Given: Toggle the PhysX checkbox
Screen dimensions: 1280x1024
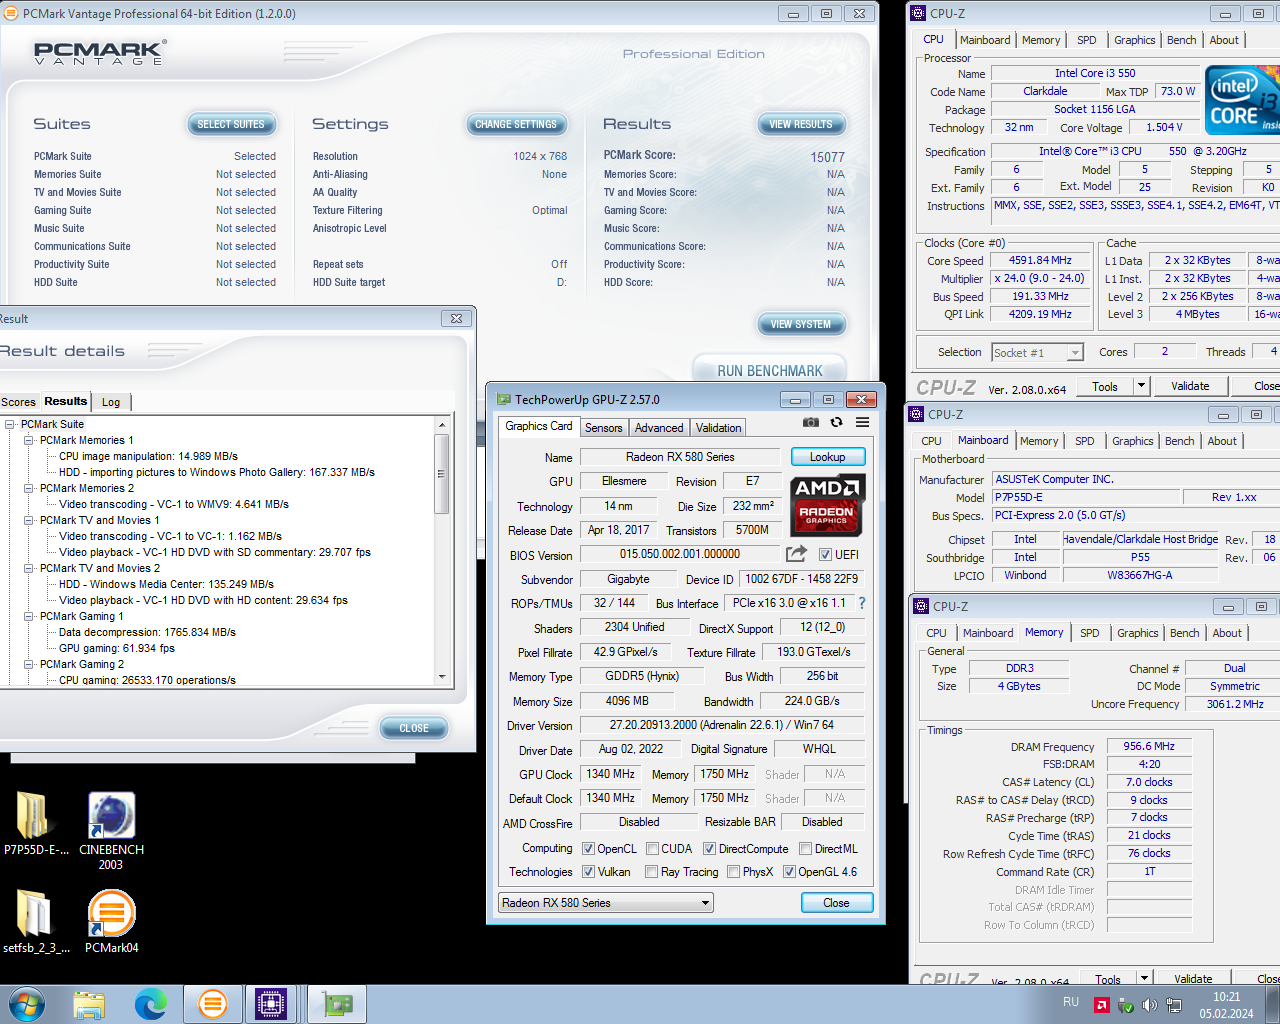Looking at the screenshot, I should point(734,872).
